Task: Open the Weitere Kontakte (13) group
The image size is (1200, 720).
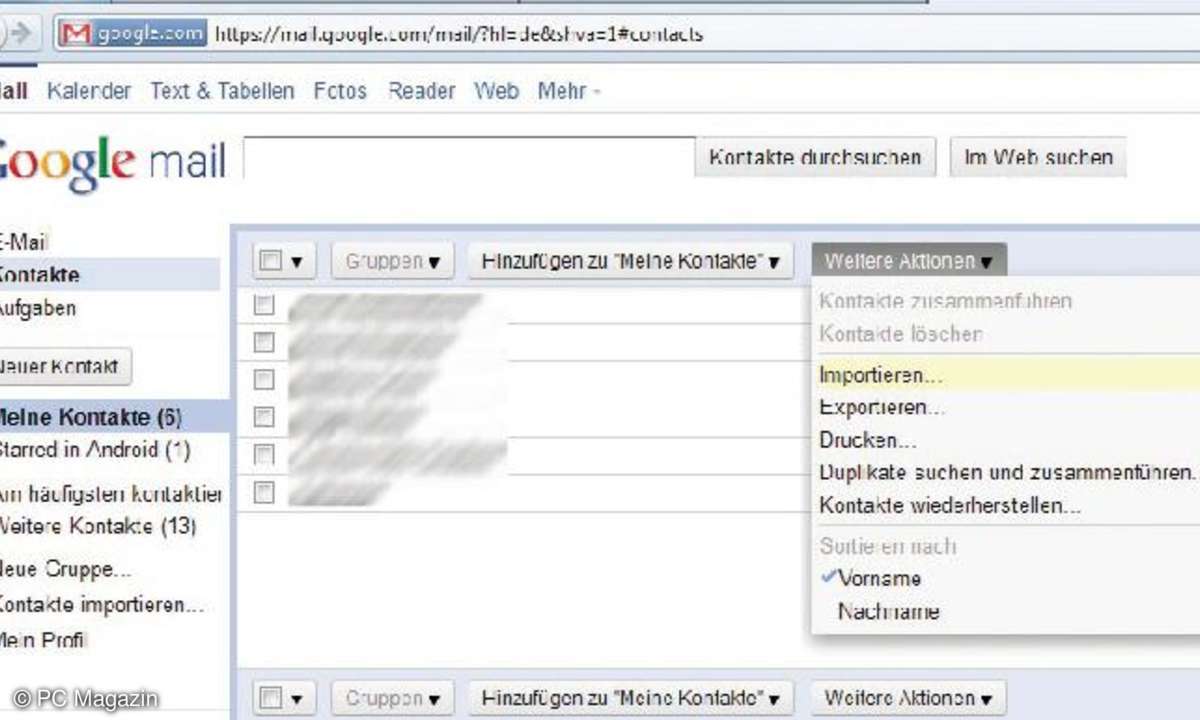Action: coord(98,526)
